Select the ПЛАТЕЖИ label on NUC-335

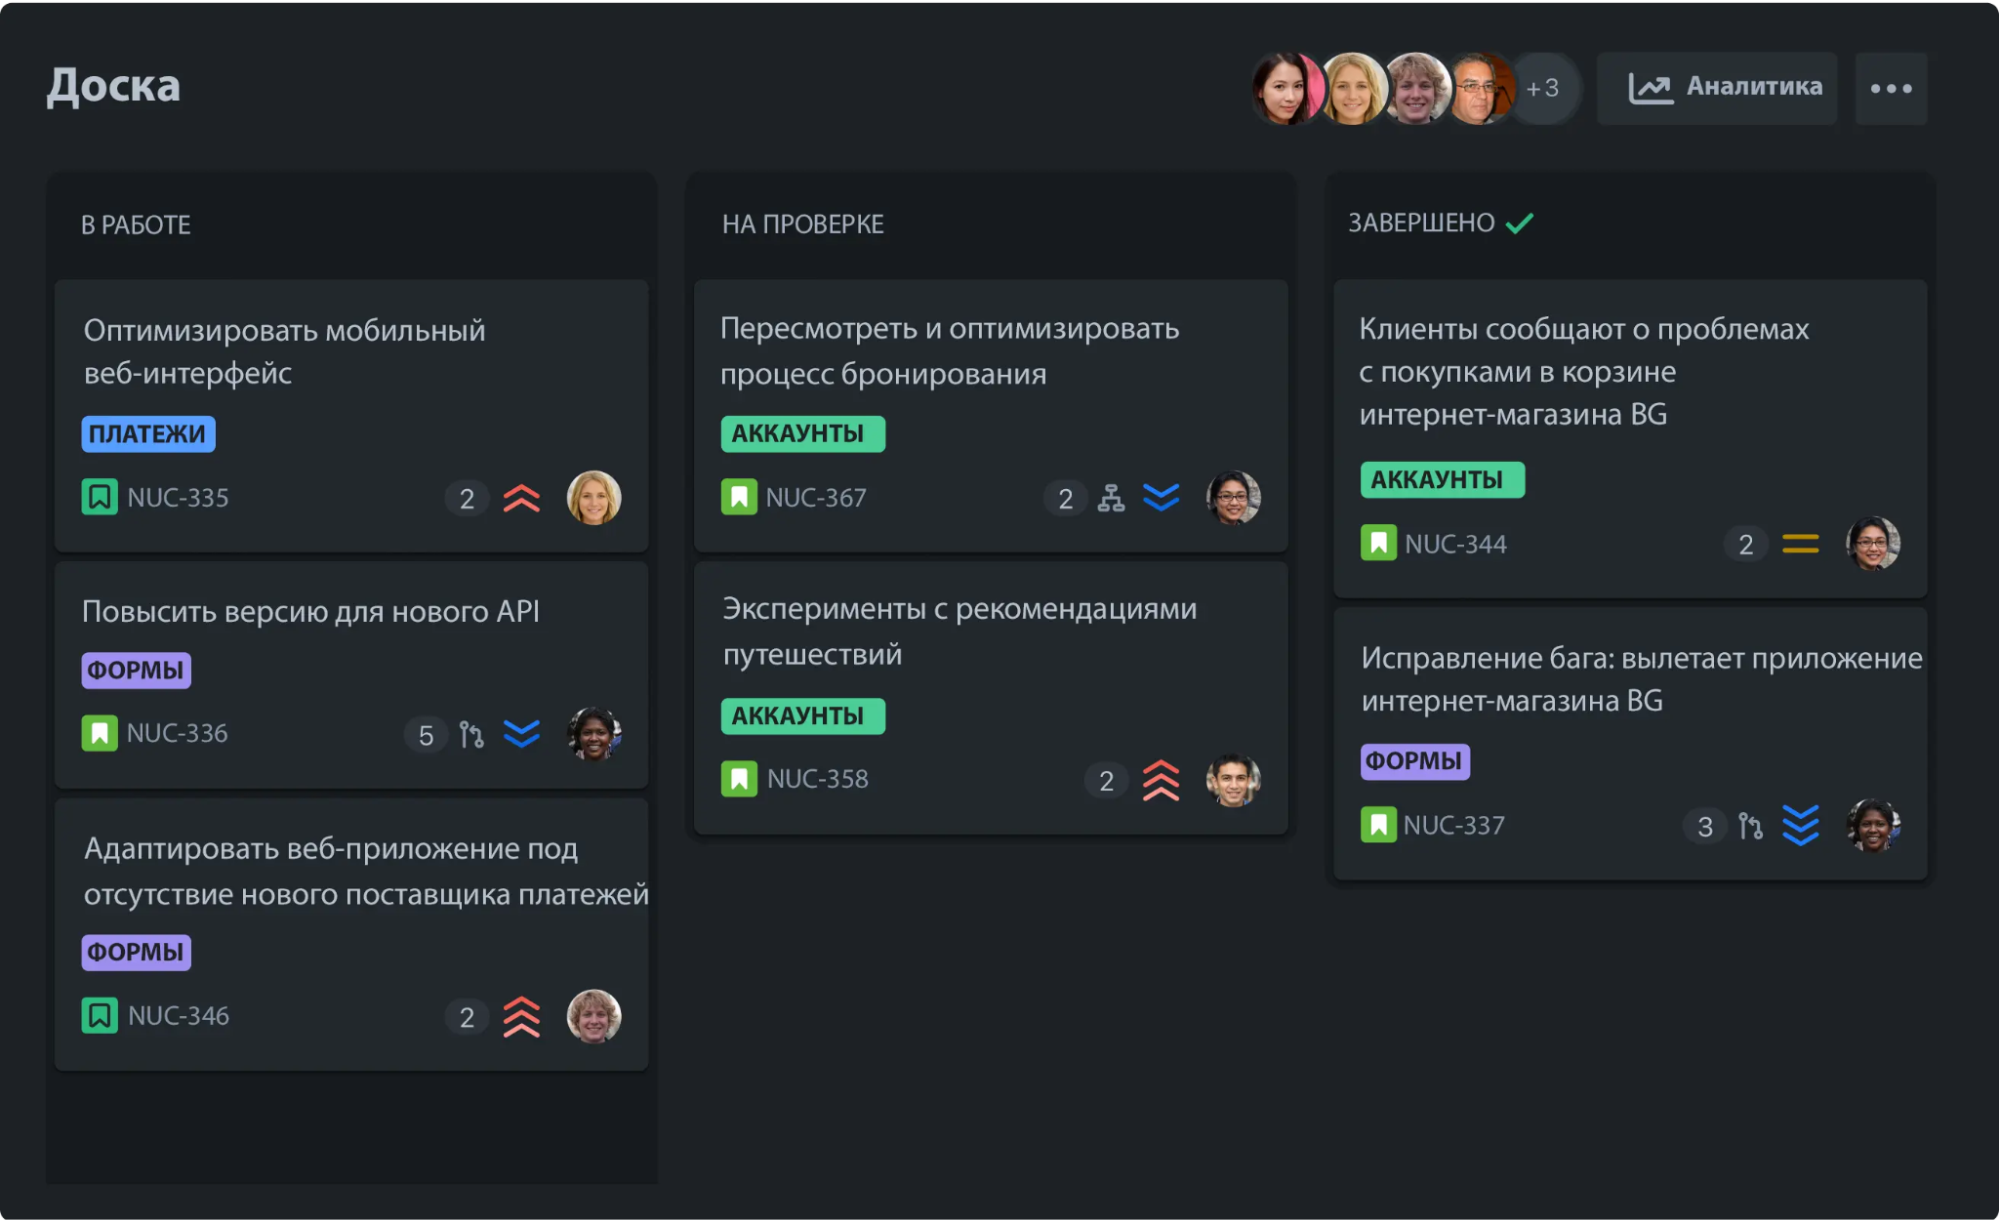148,434
